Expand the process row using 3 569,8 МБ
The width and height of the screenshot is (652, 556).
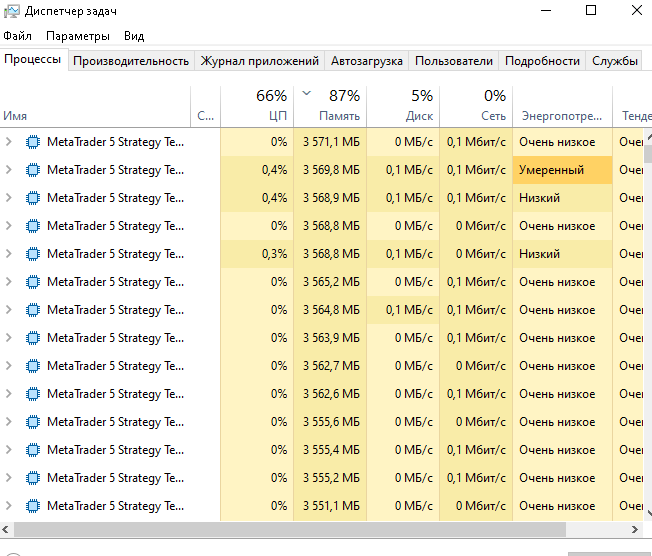click(x=8, y=170)
